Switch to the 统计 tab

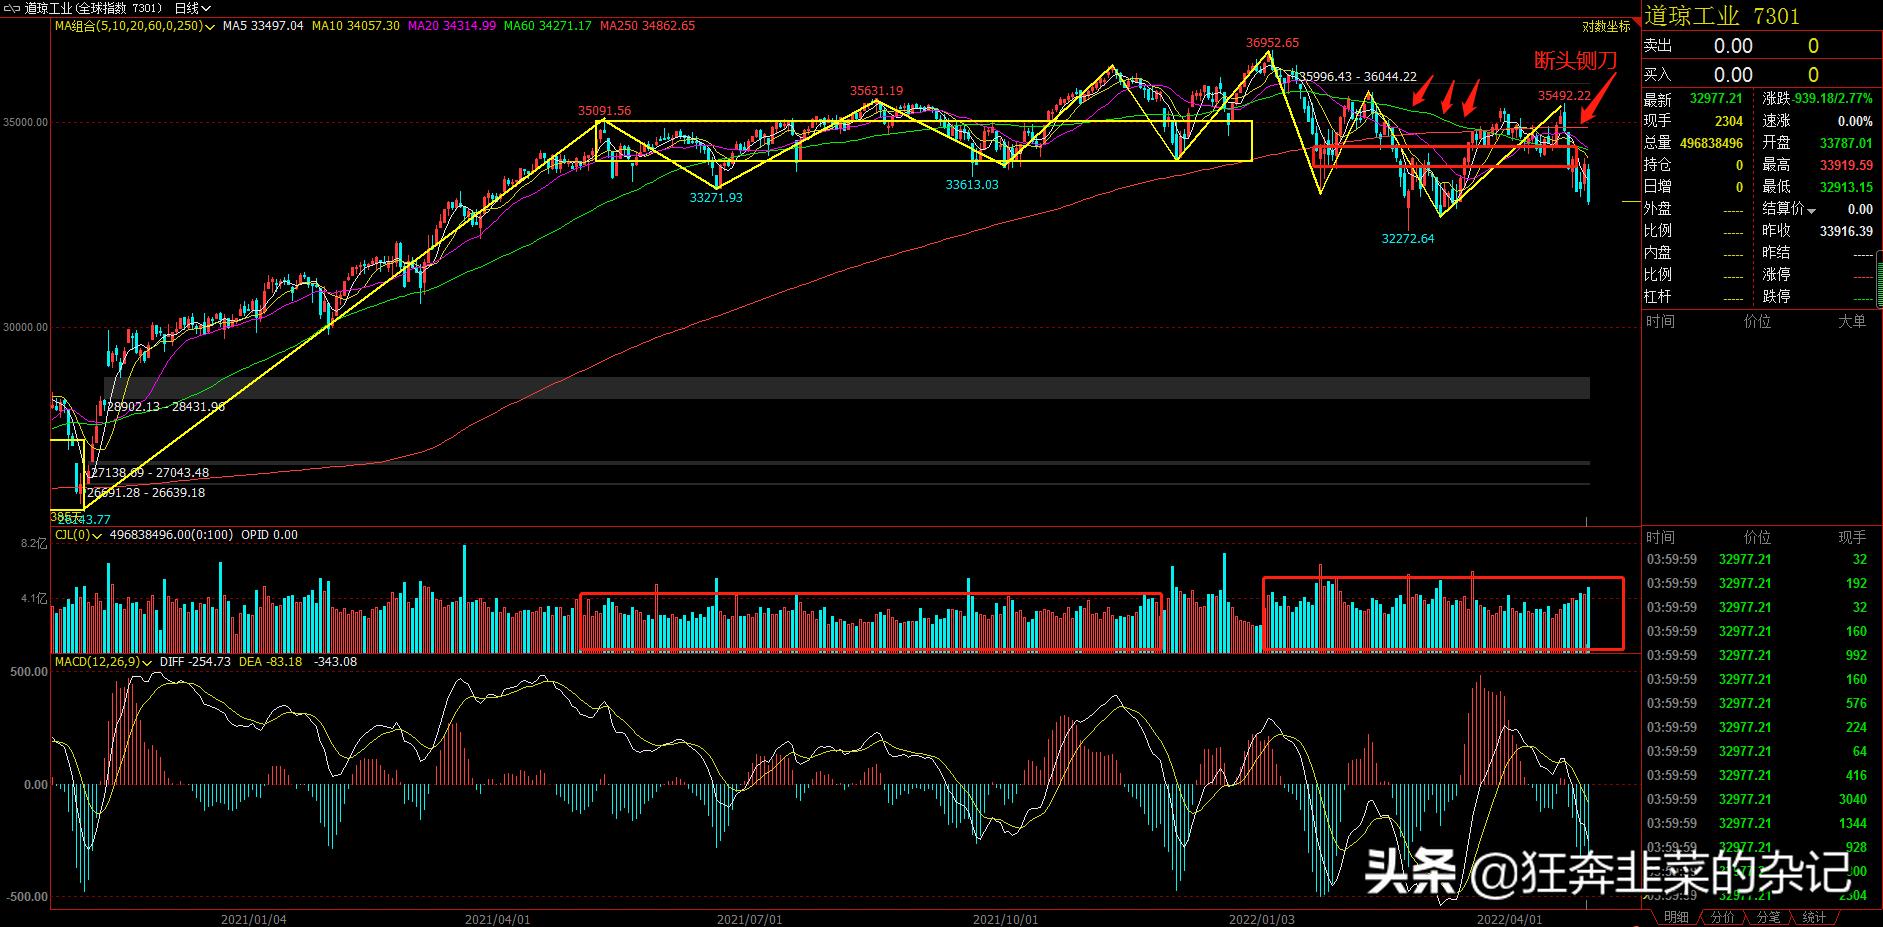pos(1814,917)
